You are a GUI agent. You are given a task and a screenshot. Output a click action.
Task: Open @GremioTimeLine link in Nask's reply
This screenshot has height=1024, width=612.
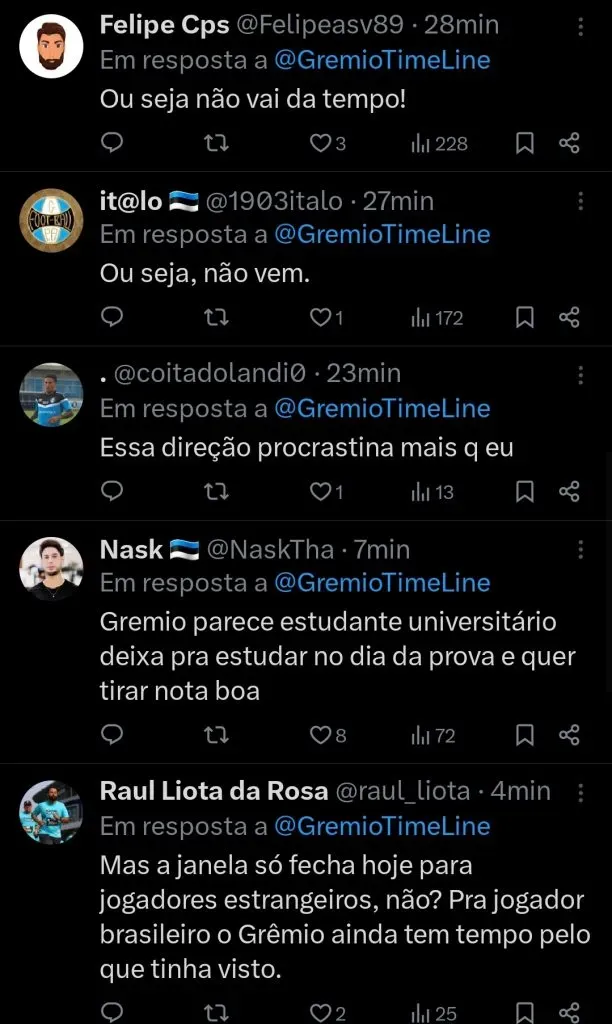click(x=382, y=582)
